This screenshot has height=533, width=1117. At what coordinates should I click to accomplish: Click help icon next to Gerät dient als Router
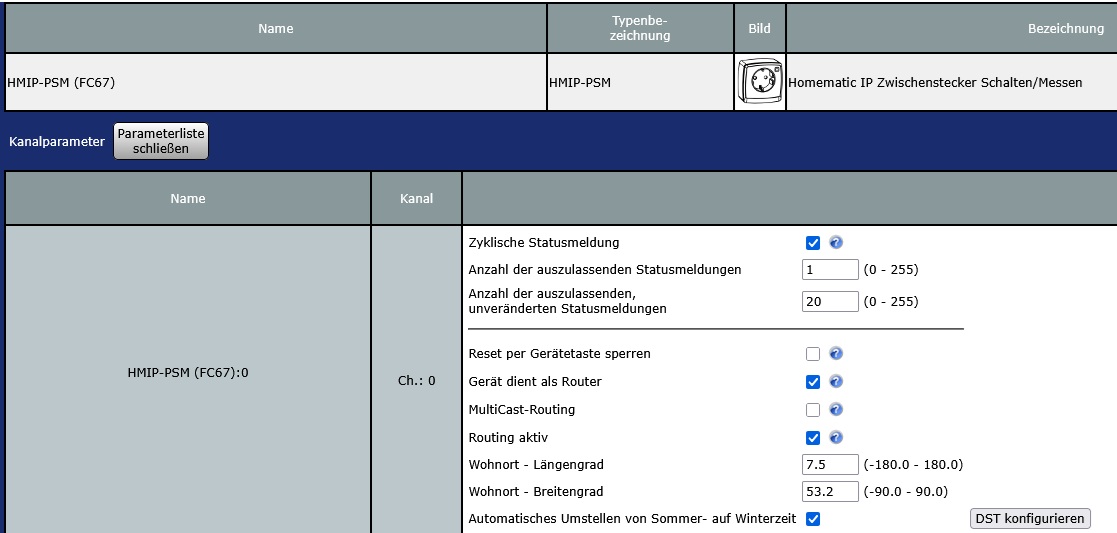(836, 382)
